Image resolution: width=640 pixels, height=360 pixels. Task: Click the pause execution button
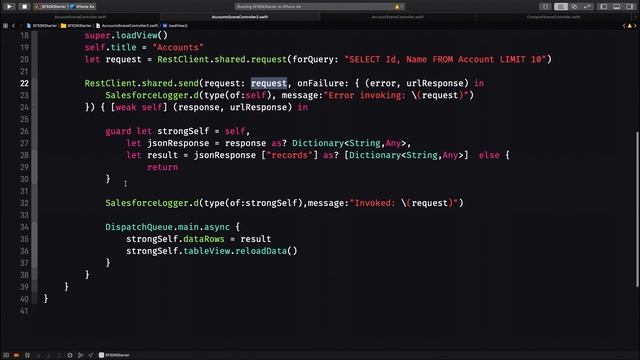tap(27, 355)
